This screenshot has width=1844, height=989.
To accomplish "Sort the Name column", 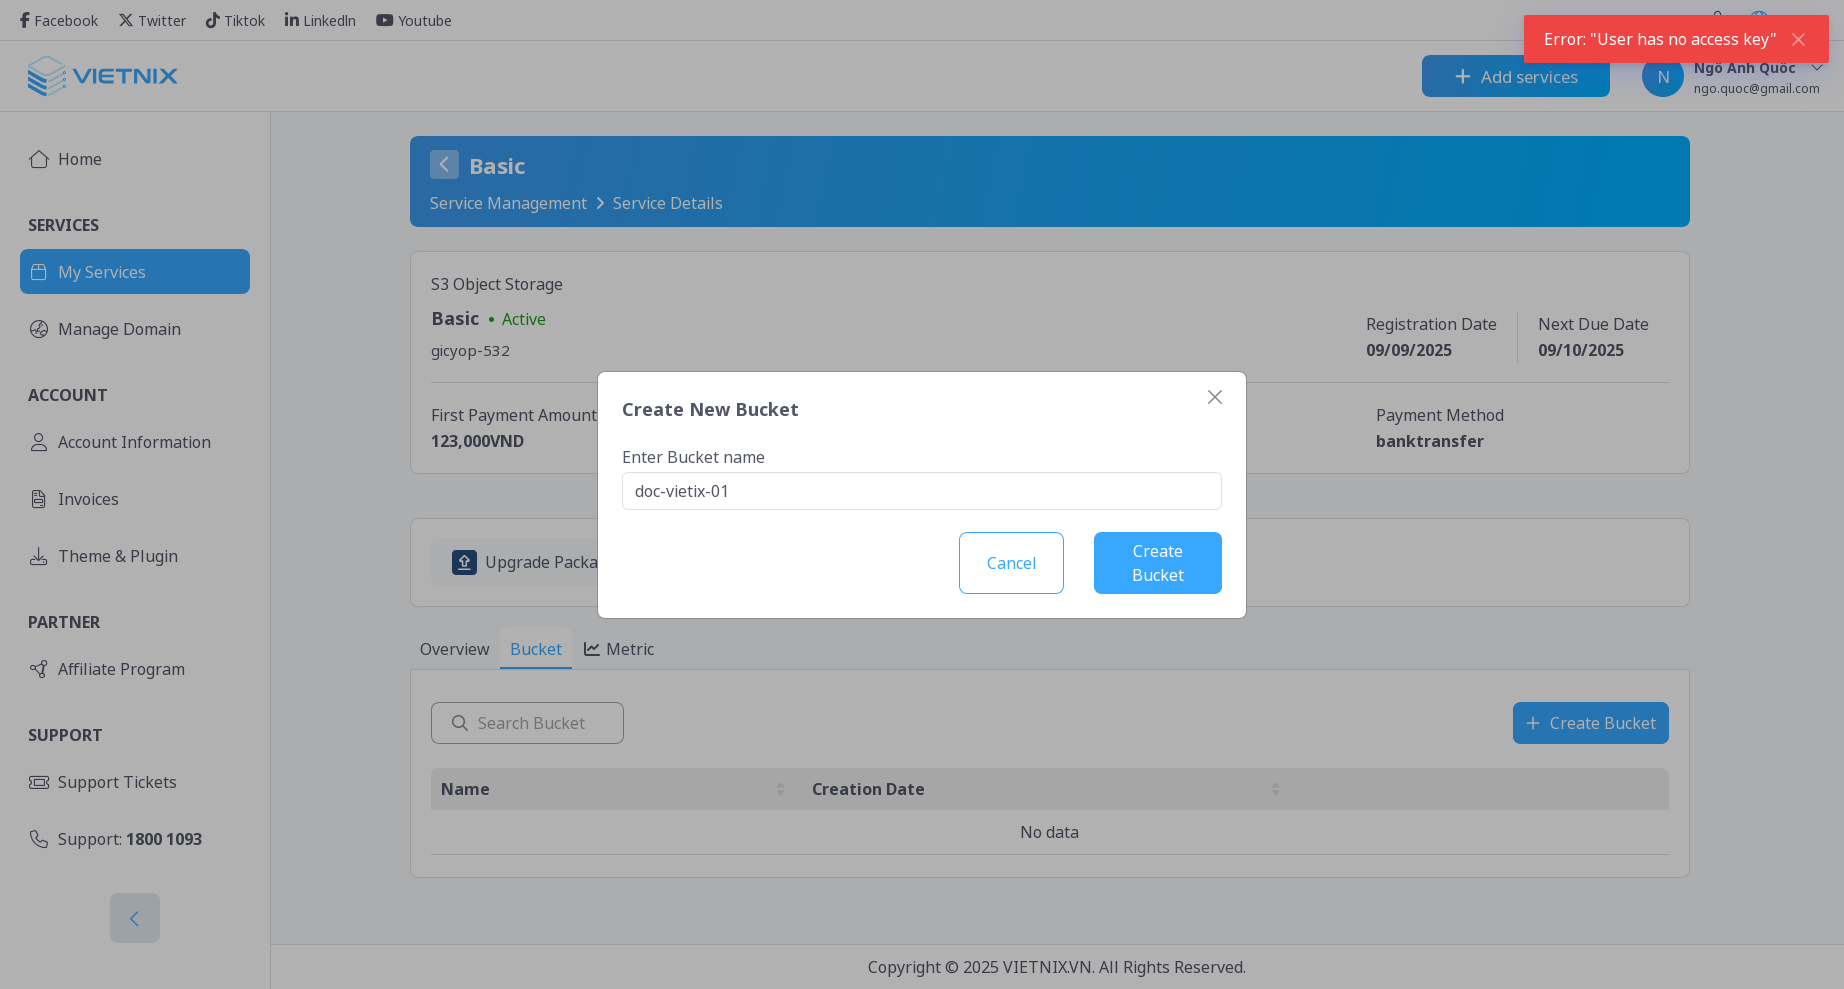I will point(780,789).
